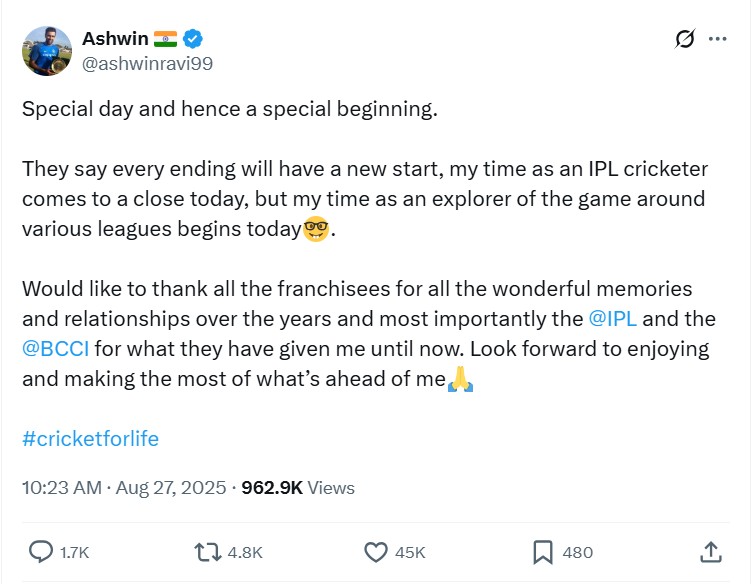Viewport: 752px width, 584px height.
Task: Open the share arrow menu
Action: tap(710, 552)
